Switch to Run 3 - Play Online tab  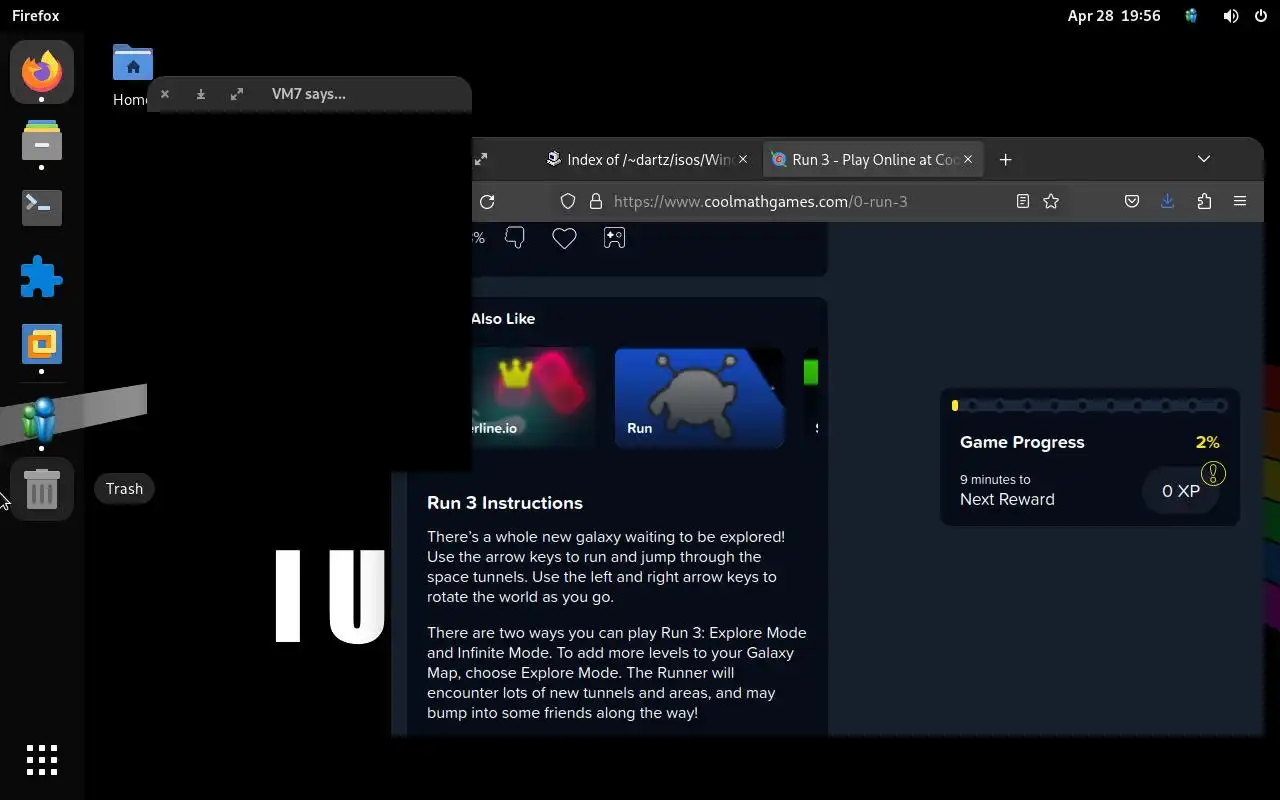point(873,159)
